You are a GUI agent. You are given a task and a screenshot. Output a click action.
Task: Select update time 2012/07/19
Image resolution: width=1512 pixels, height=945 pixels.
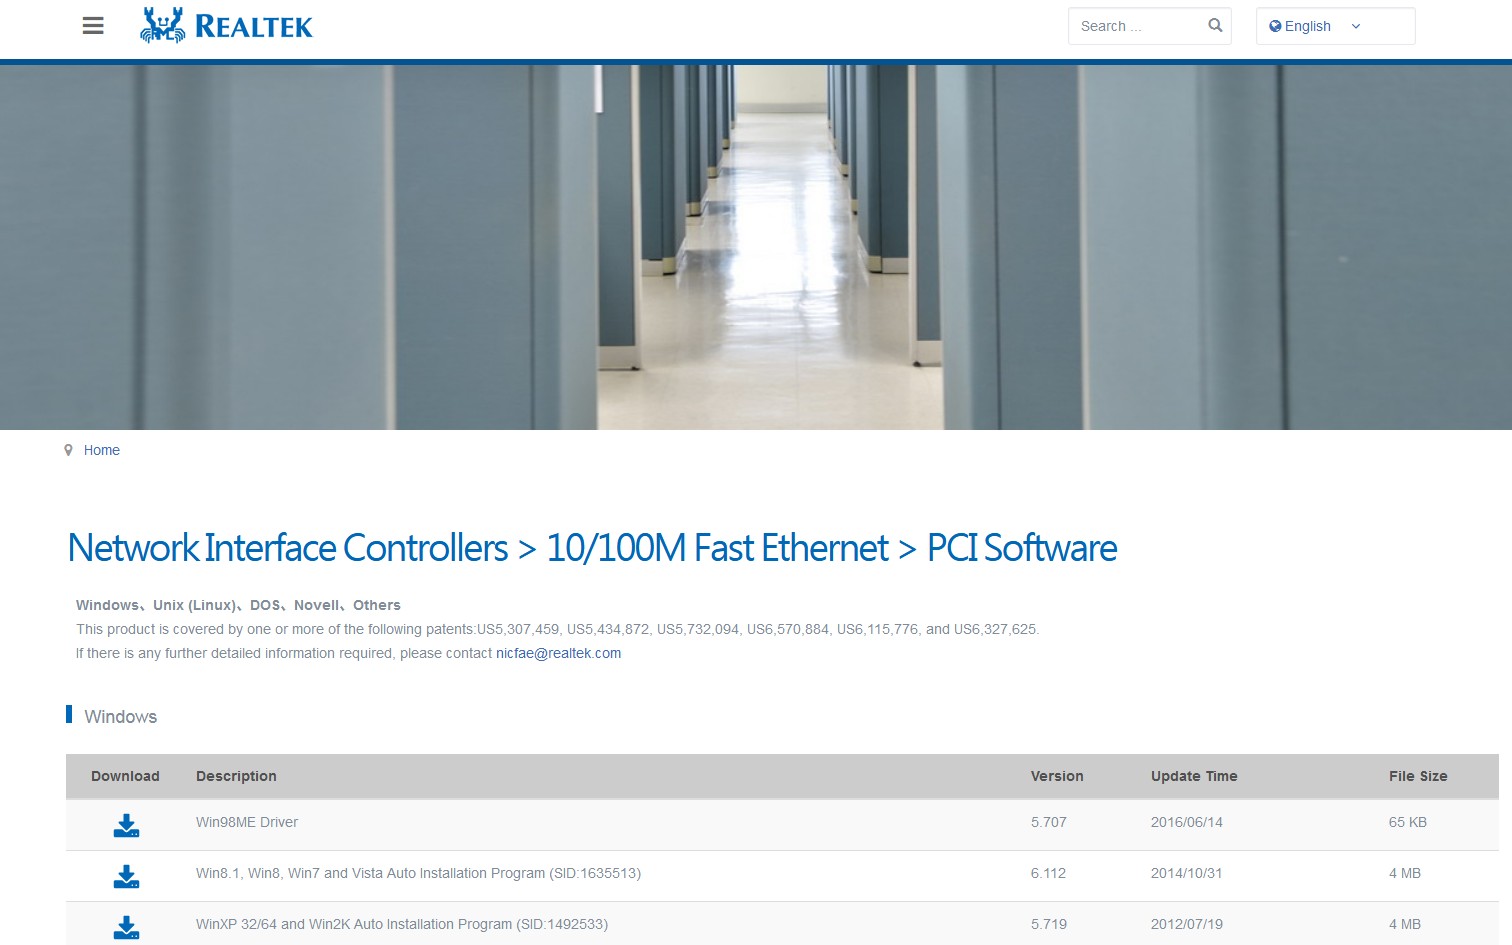[x=1187, y=924]
